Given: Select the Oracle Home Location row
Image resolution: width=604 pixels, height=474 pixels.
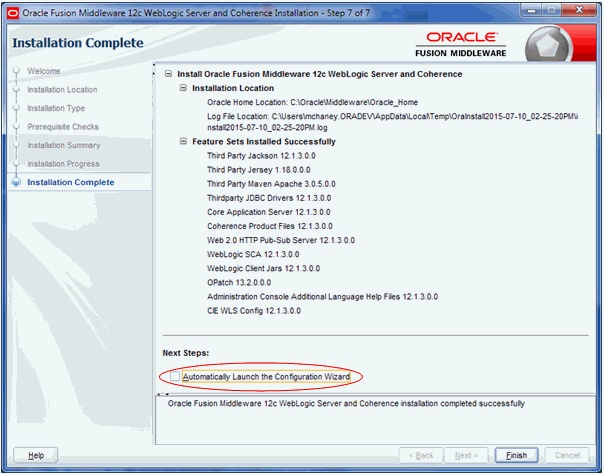Looking at the screenshot, I should click(x=312, y=102).
